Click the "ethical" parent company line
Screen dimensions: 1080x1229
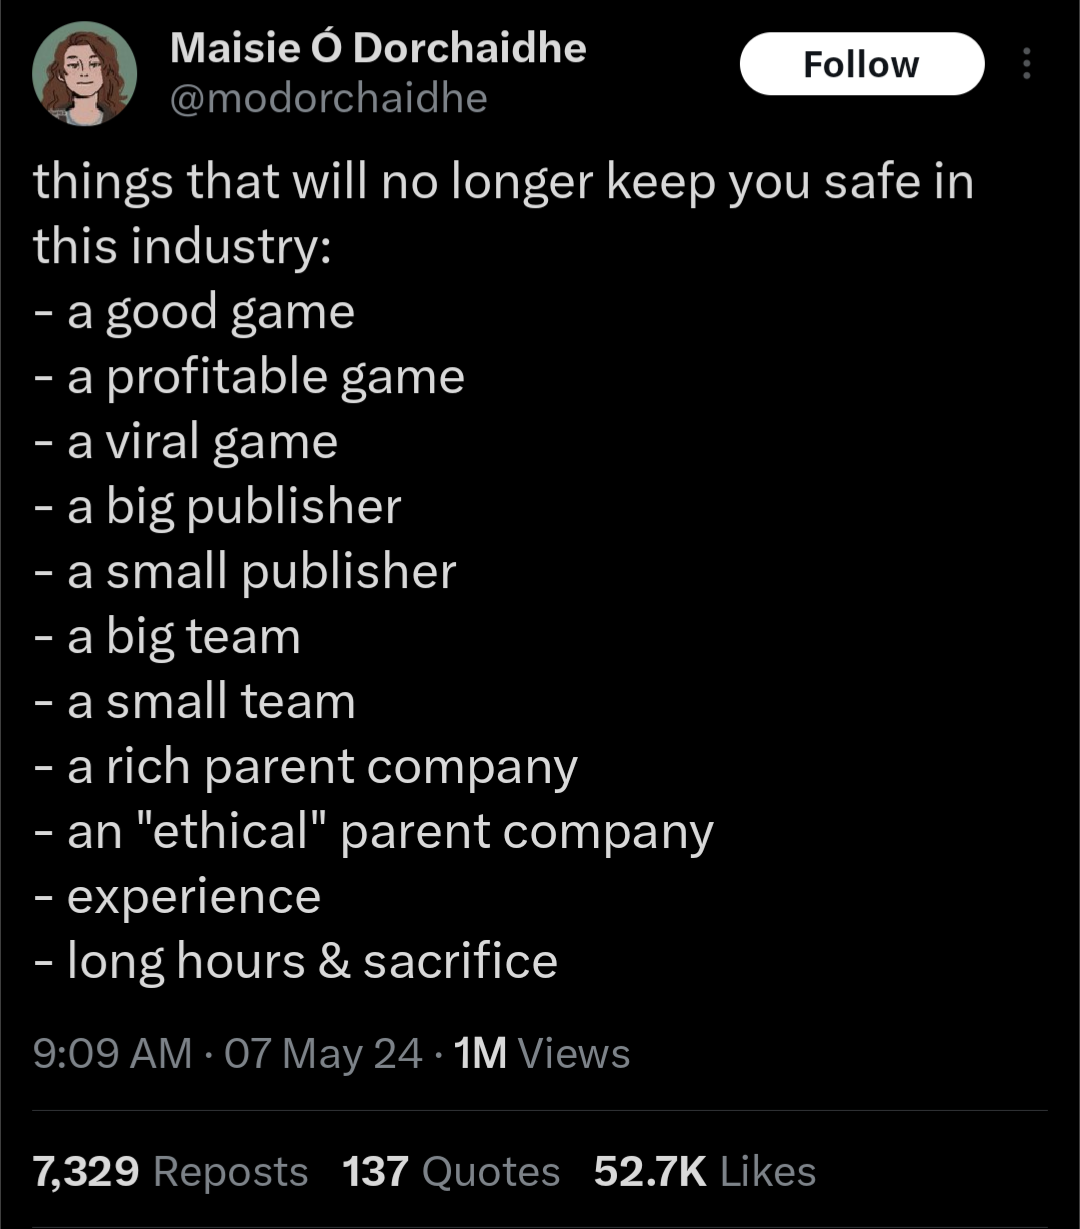point(390,832)
